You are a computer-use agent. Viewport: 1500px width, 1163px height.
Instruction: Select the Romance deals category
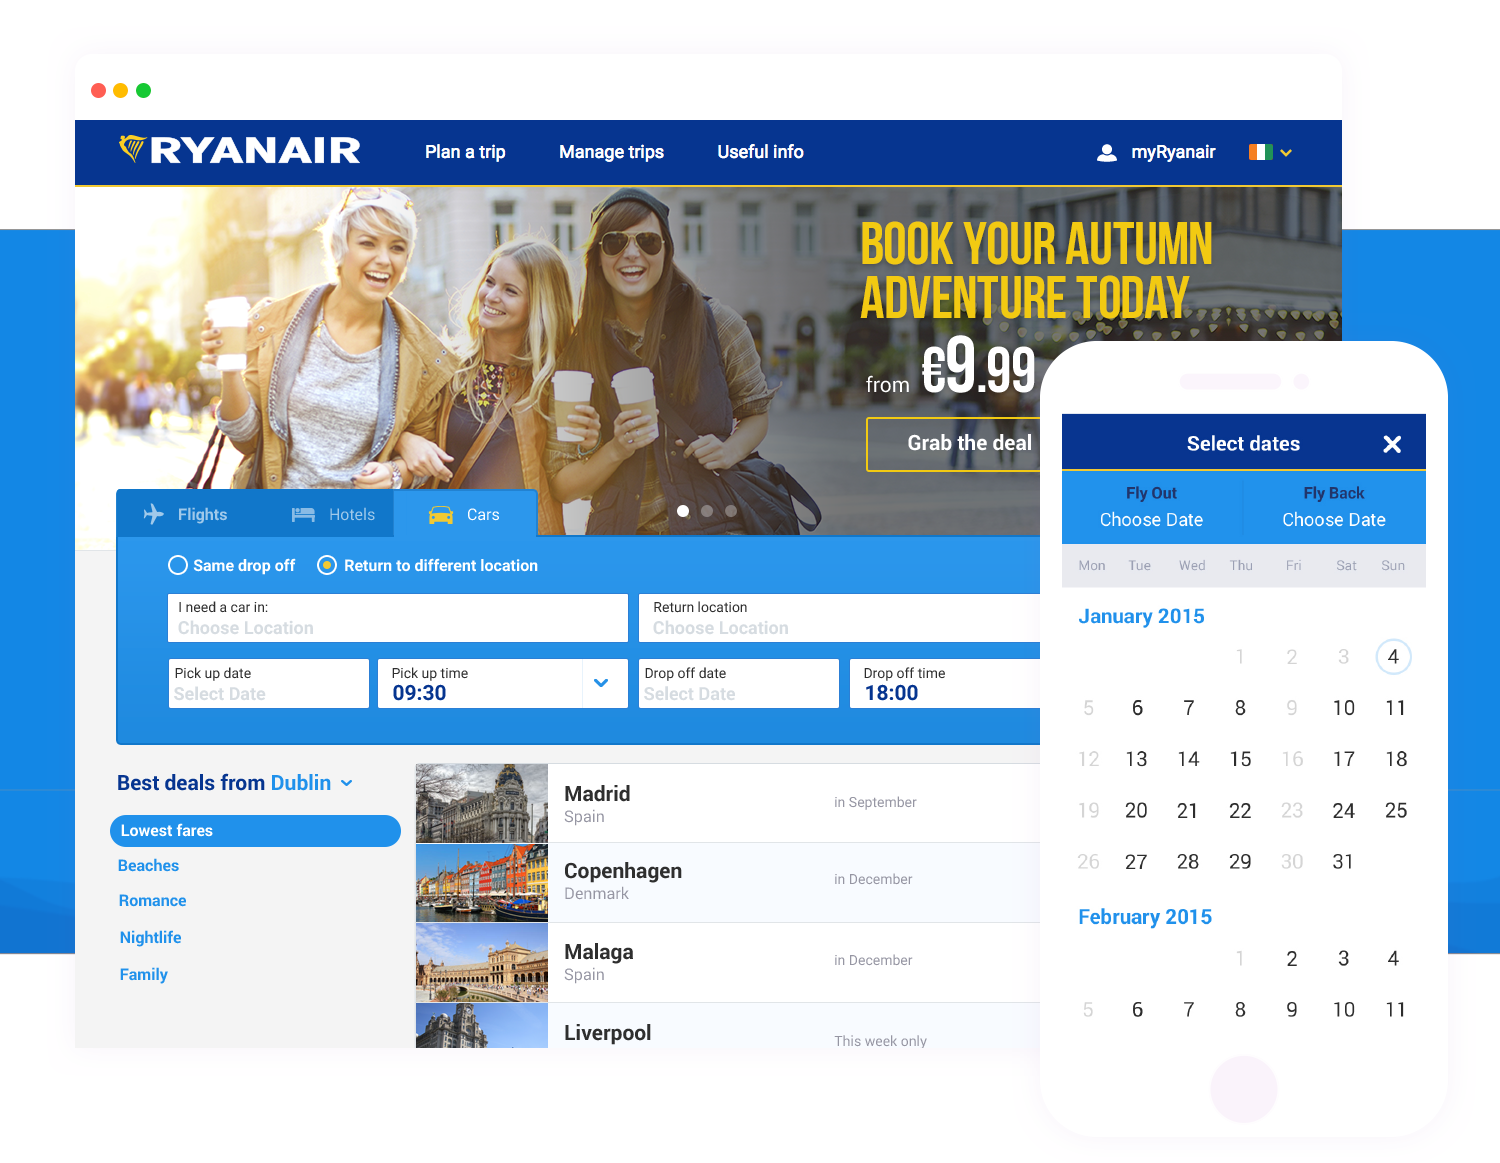coord(152,901)
